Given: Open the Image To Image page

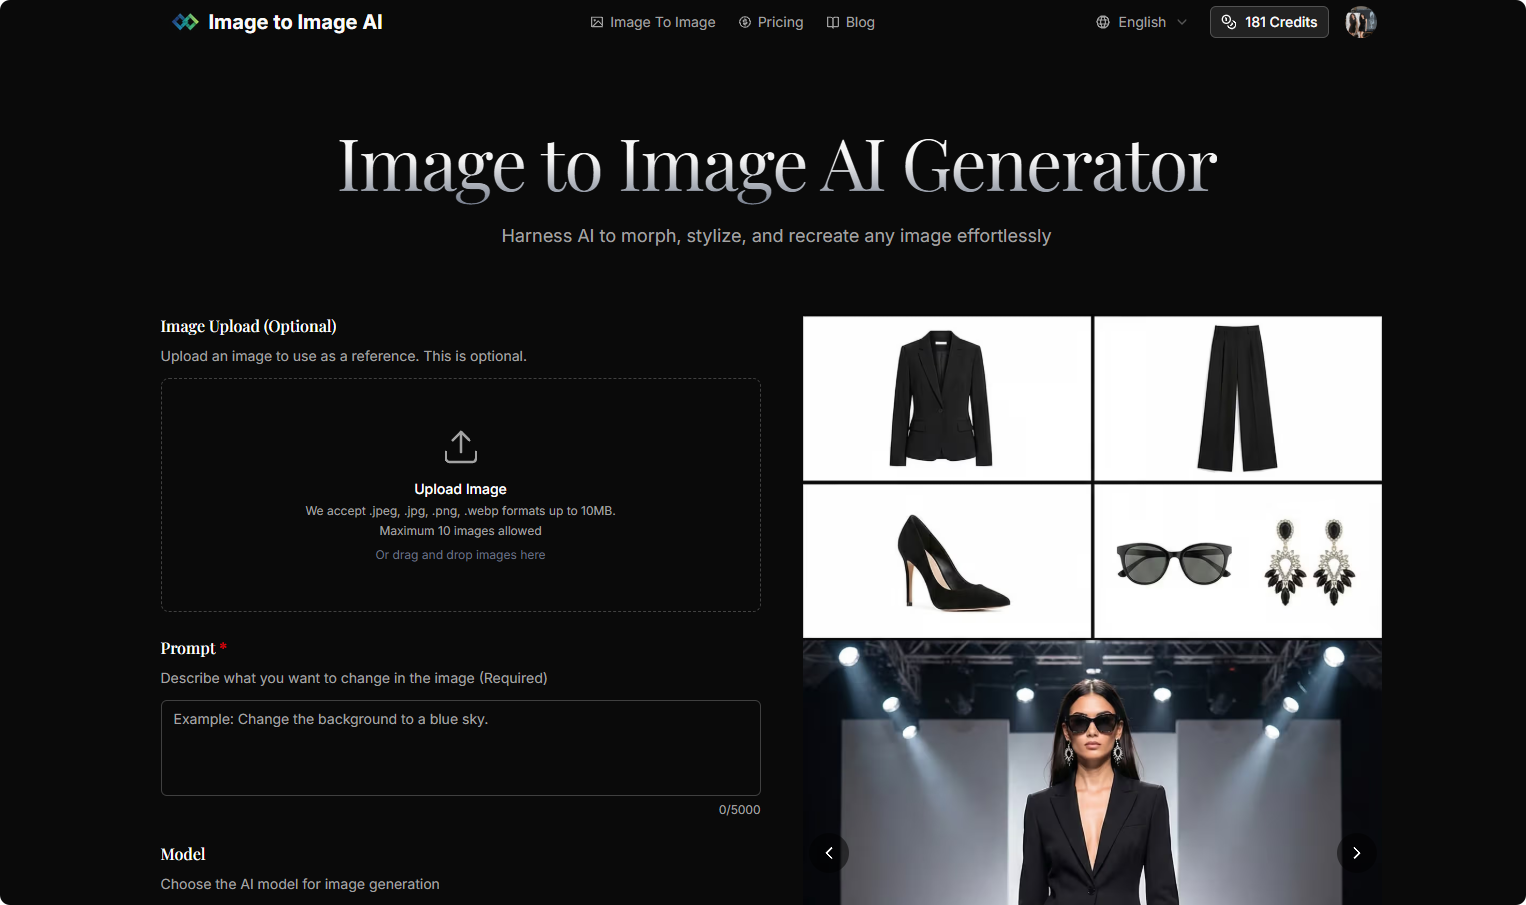Looking at the screenshot, I should tap(663, 21).
